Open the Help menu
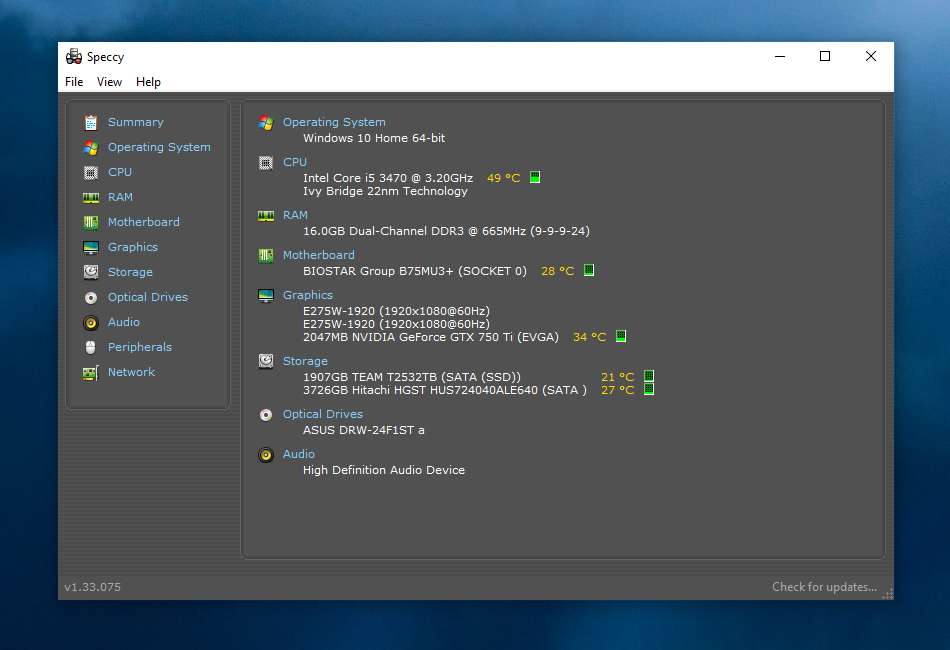The height and width of the screenshot is (650, 950). pyautogui.click(x=148, y=82)
